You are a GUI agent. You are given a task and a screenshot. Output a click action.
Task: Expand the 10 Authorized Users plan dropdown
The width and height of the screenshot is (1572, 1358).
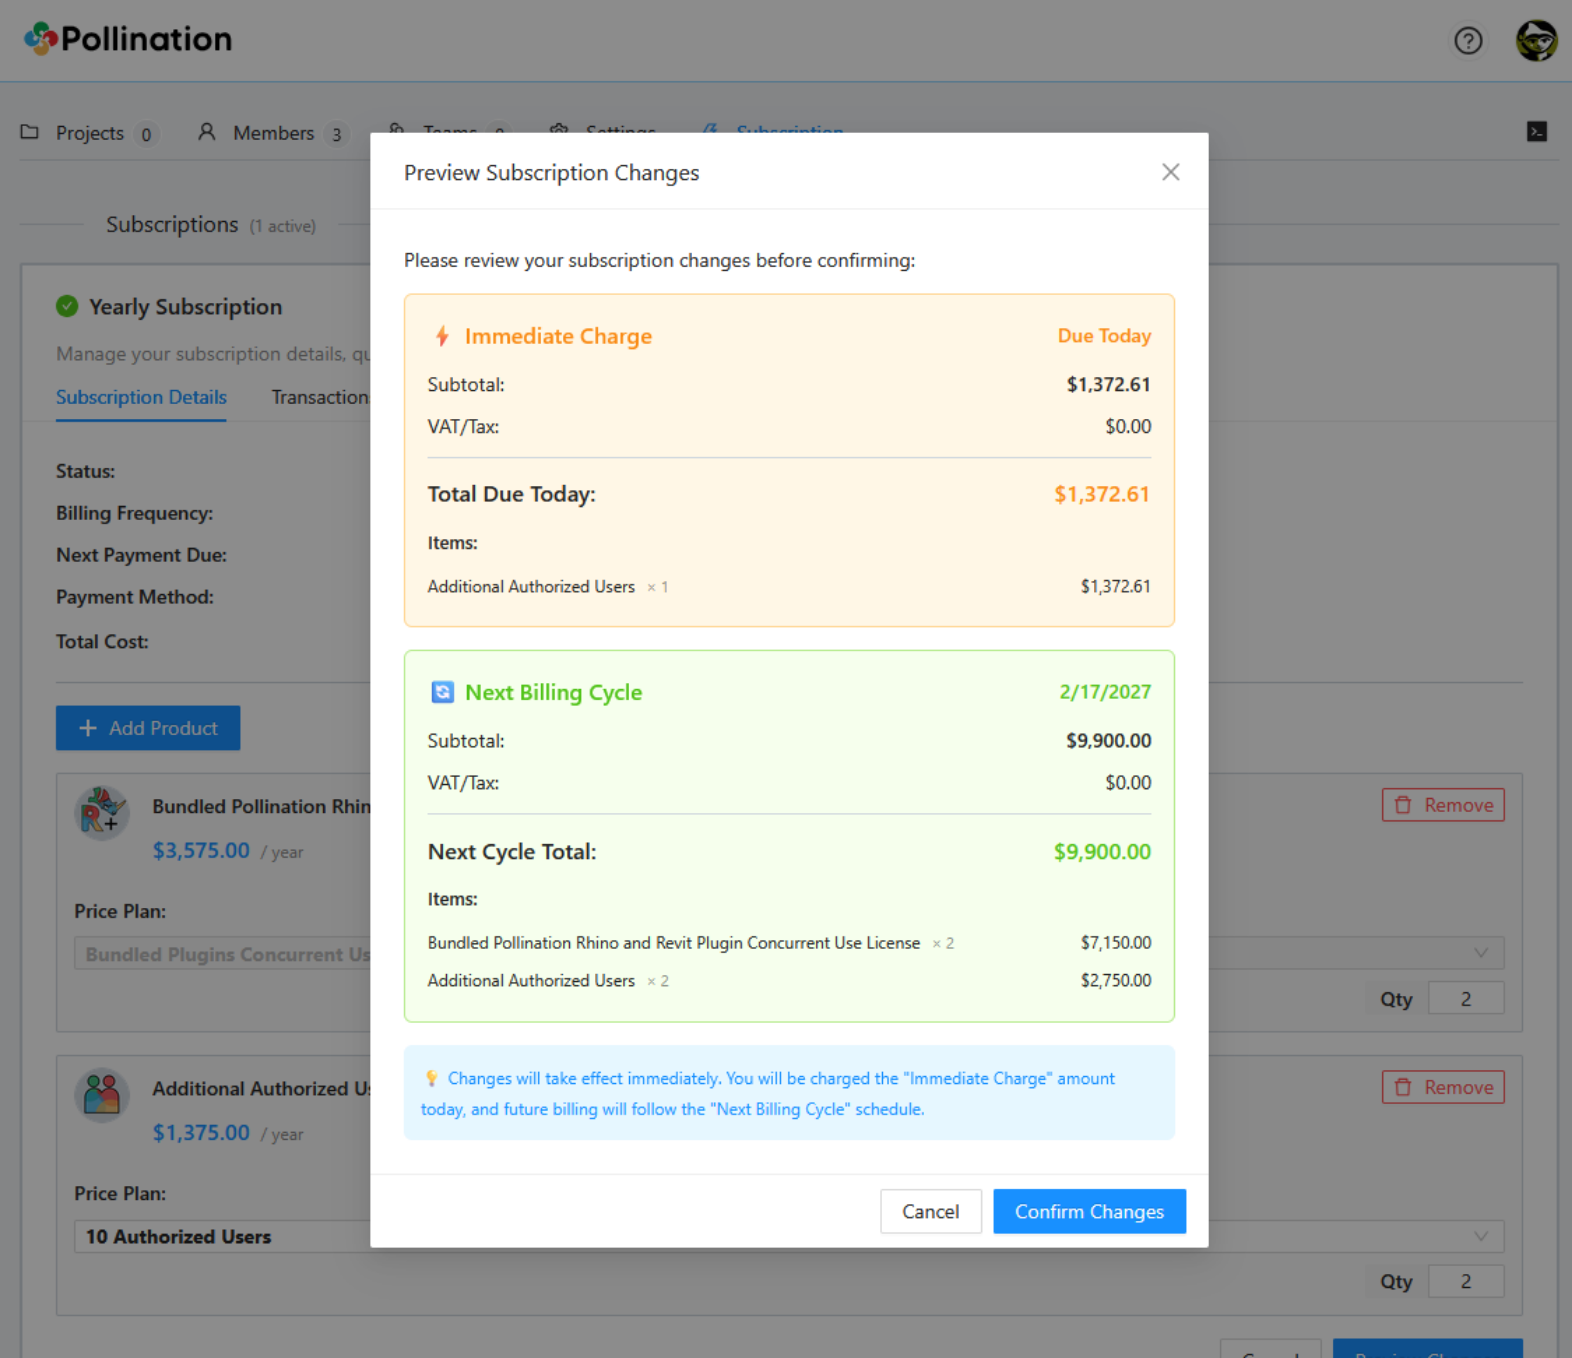click(x=1480, y=1236)
